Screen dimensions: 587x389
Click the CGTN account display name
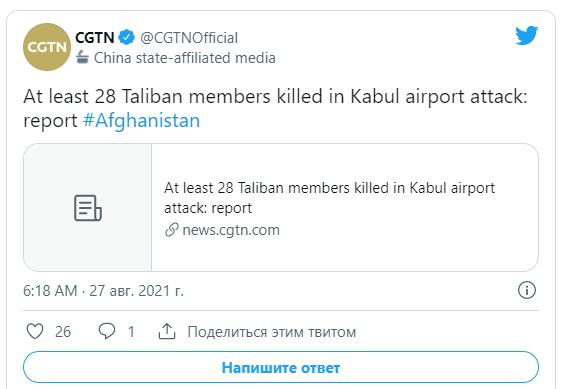(x=95, y=37)
